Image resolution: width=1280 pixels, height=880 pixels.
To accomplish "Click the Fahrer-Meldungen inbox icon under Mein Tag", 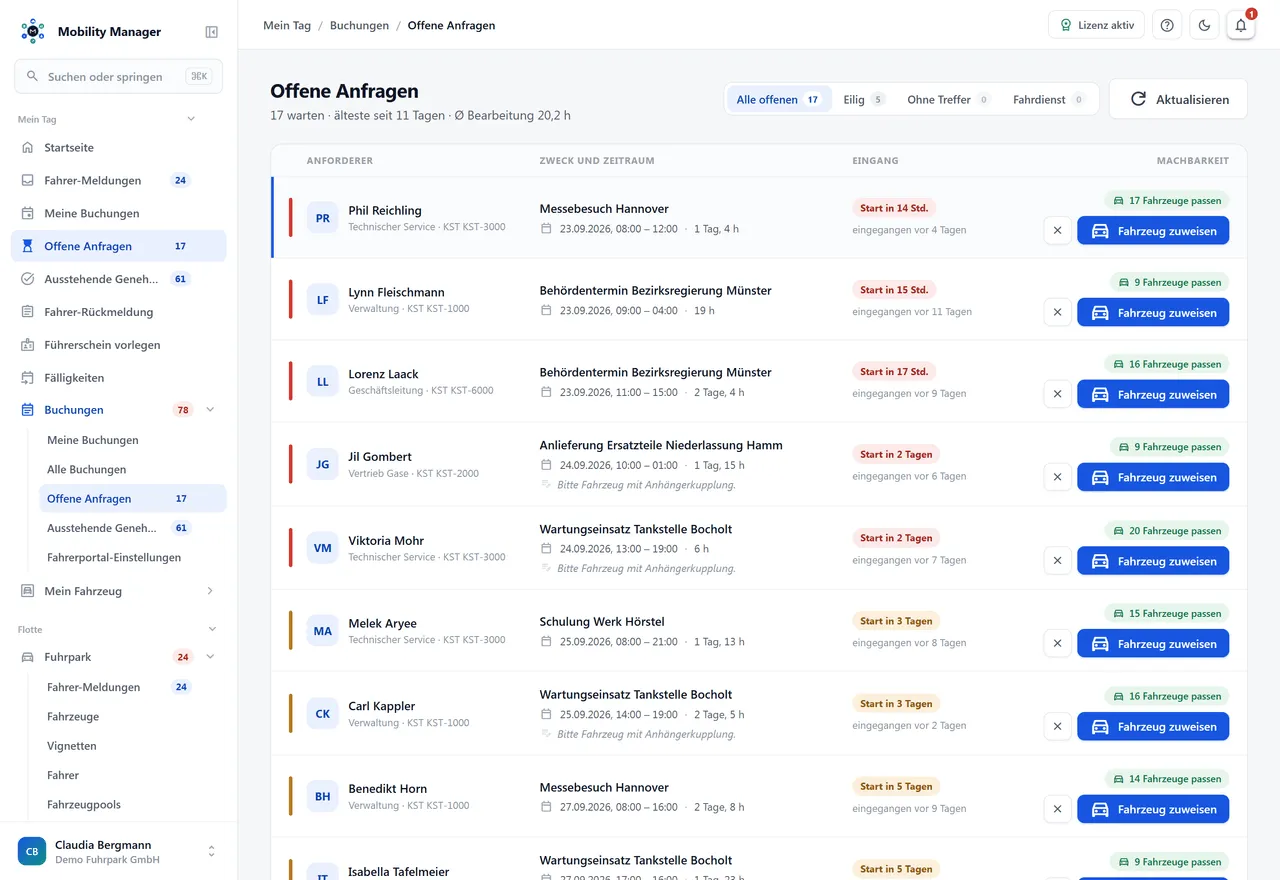I will pos(28,181).
